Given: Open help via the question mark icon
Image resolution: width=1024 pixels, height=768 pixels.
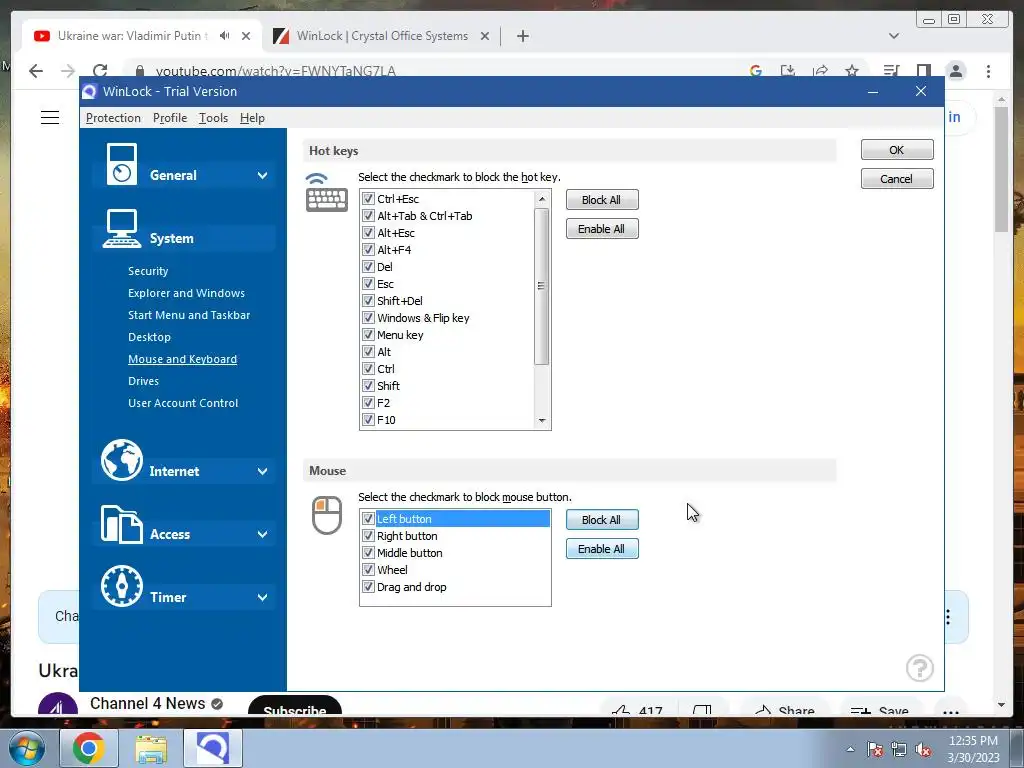Looking at the screenshot, I should (x=920, y=668).
